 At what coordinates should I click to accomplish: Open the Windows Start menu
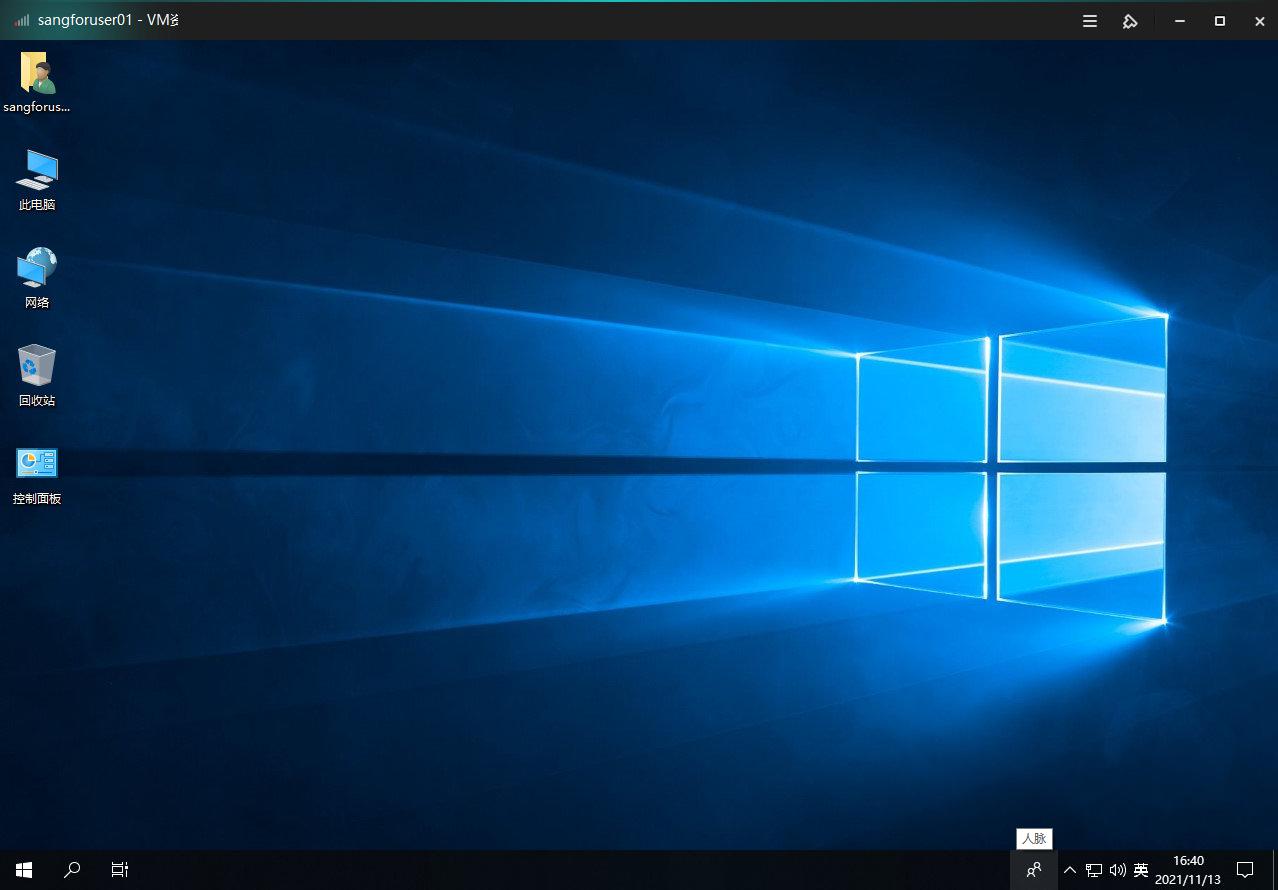tap(24, 870)
